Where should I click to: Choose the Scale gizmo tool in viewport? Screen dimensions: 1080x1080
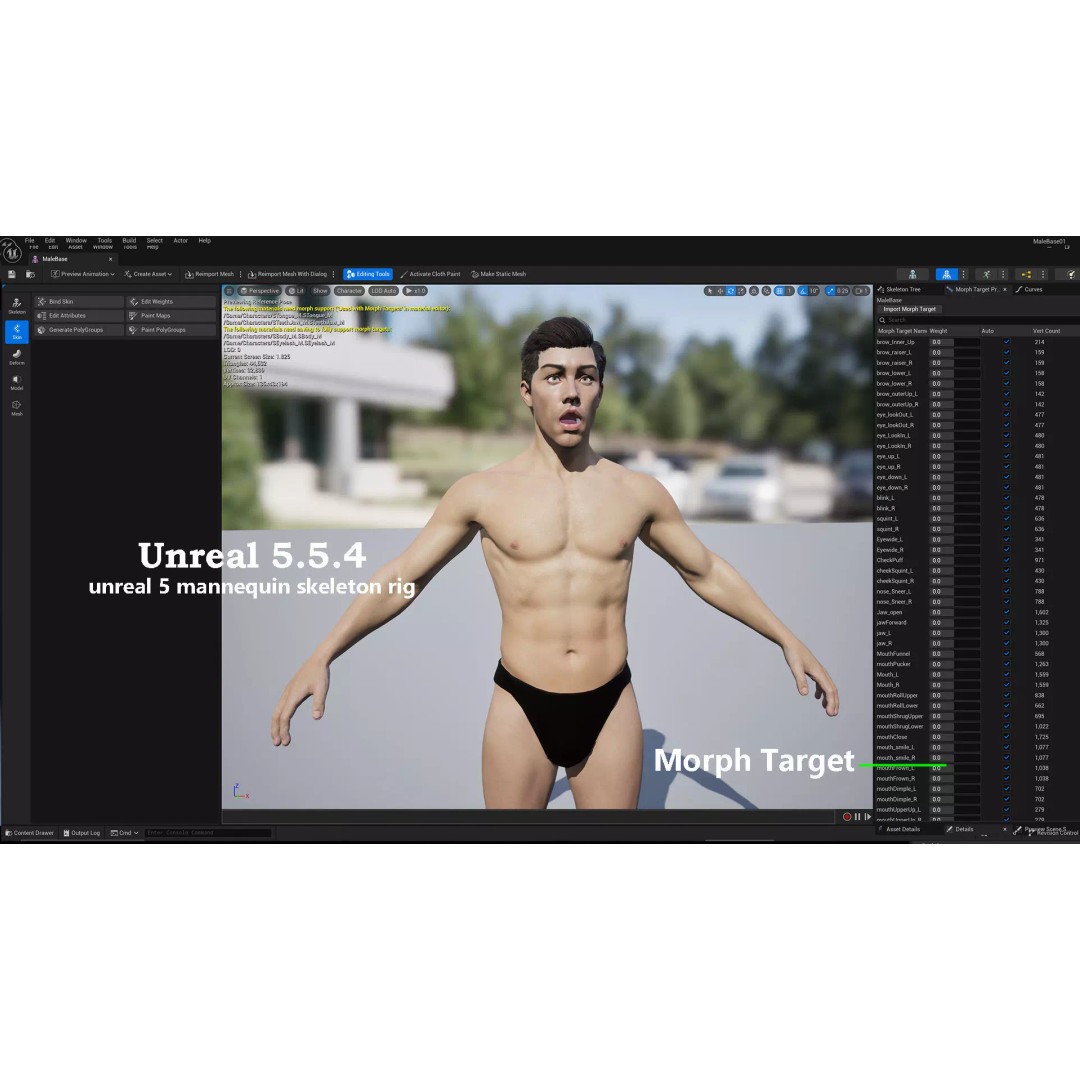click(741, 291)
